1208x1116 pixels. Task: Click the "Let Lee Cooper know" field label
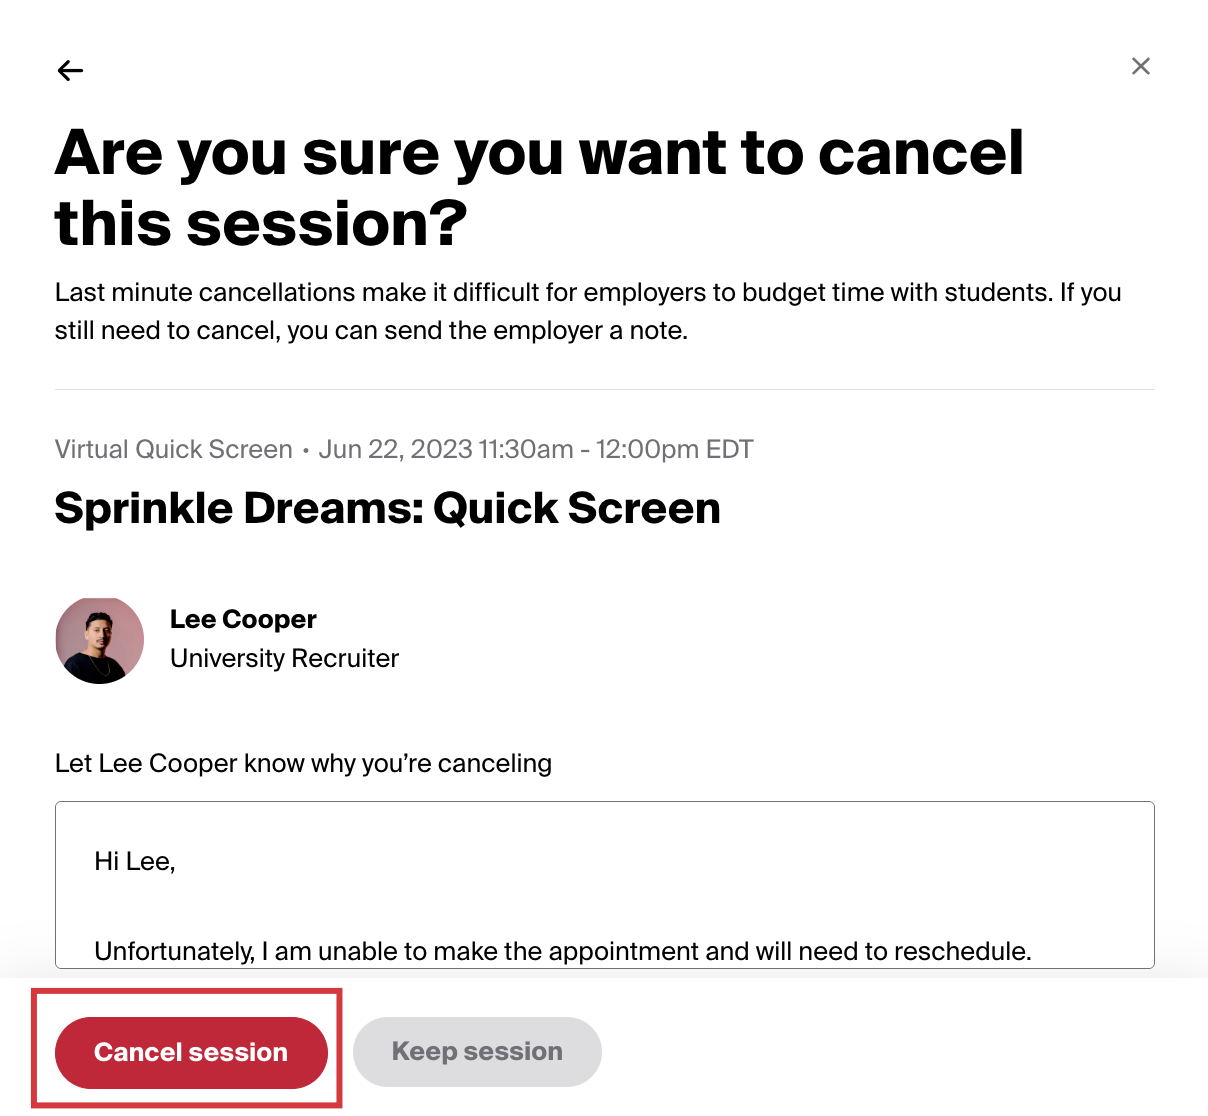(303, 763)
